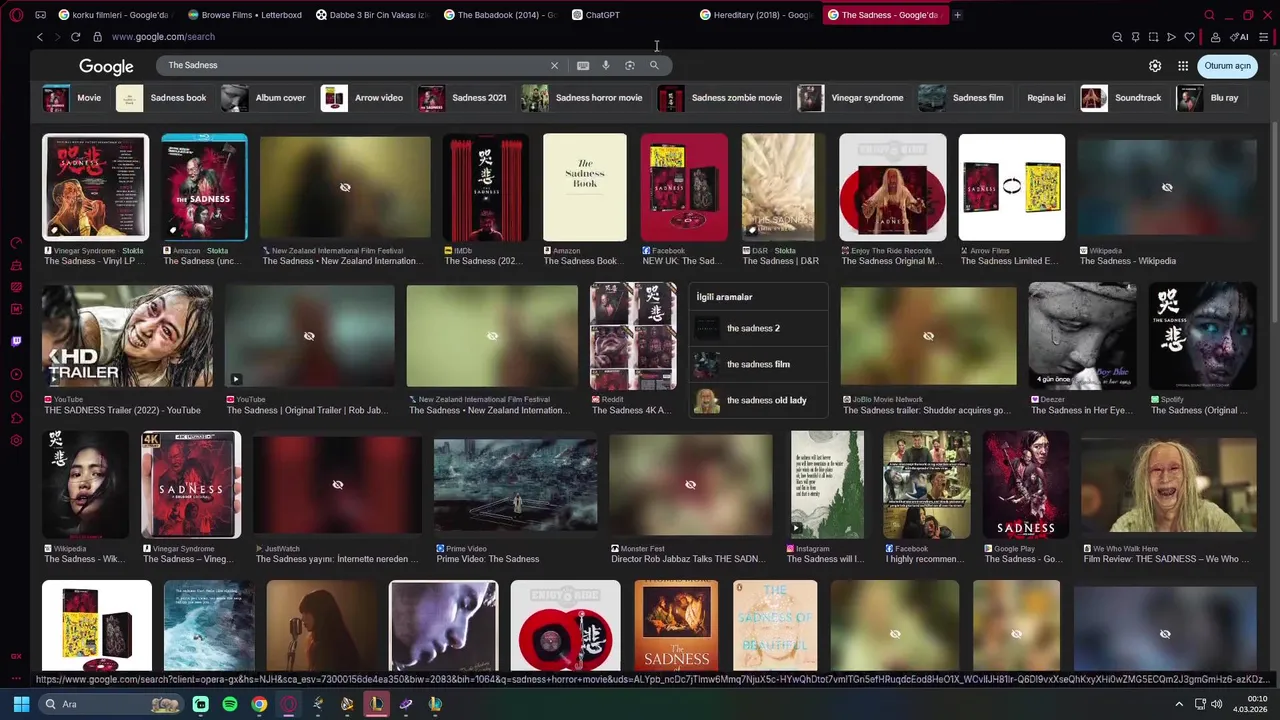The height and width of the screenshot is (720, 1280).
Task: Search open tabs from the tab bar
Action: click(x=1209, y=15)
